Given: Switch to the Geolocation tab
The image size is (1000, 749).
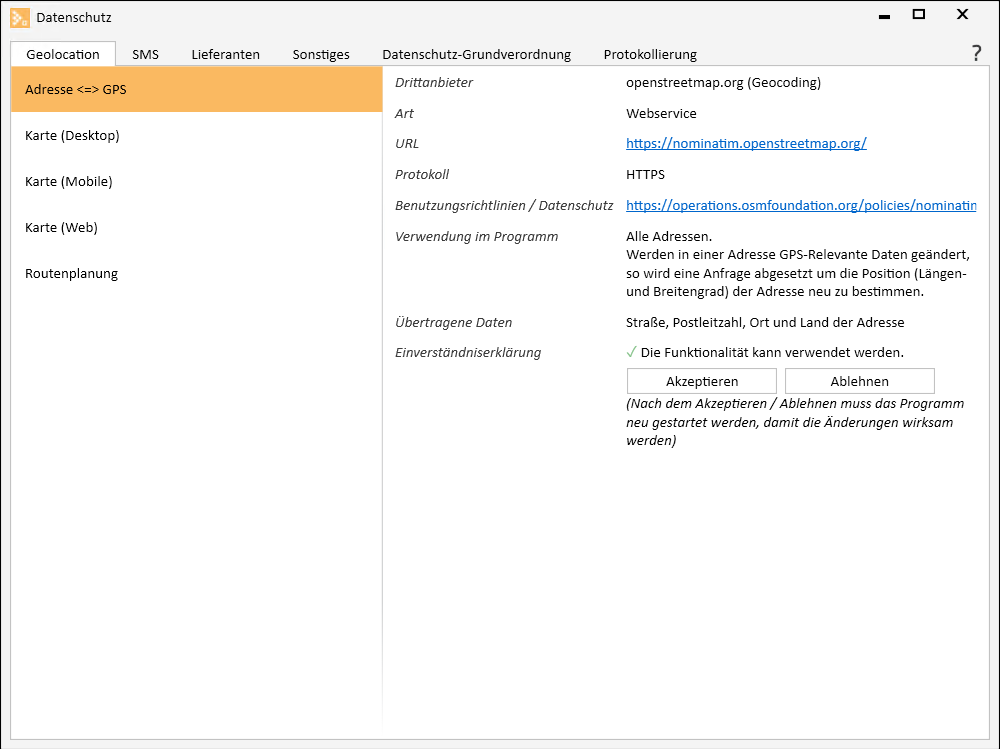Looking at the screenshot, I should [63, 55].
